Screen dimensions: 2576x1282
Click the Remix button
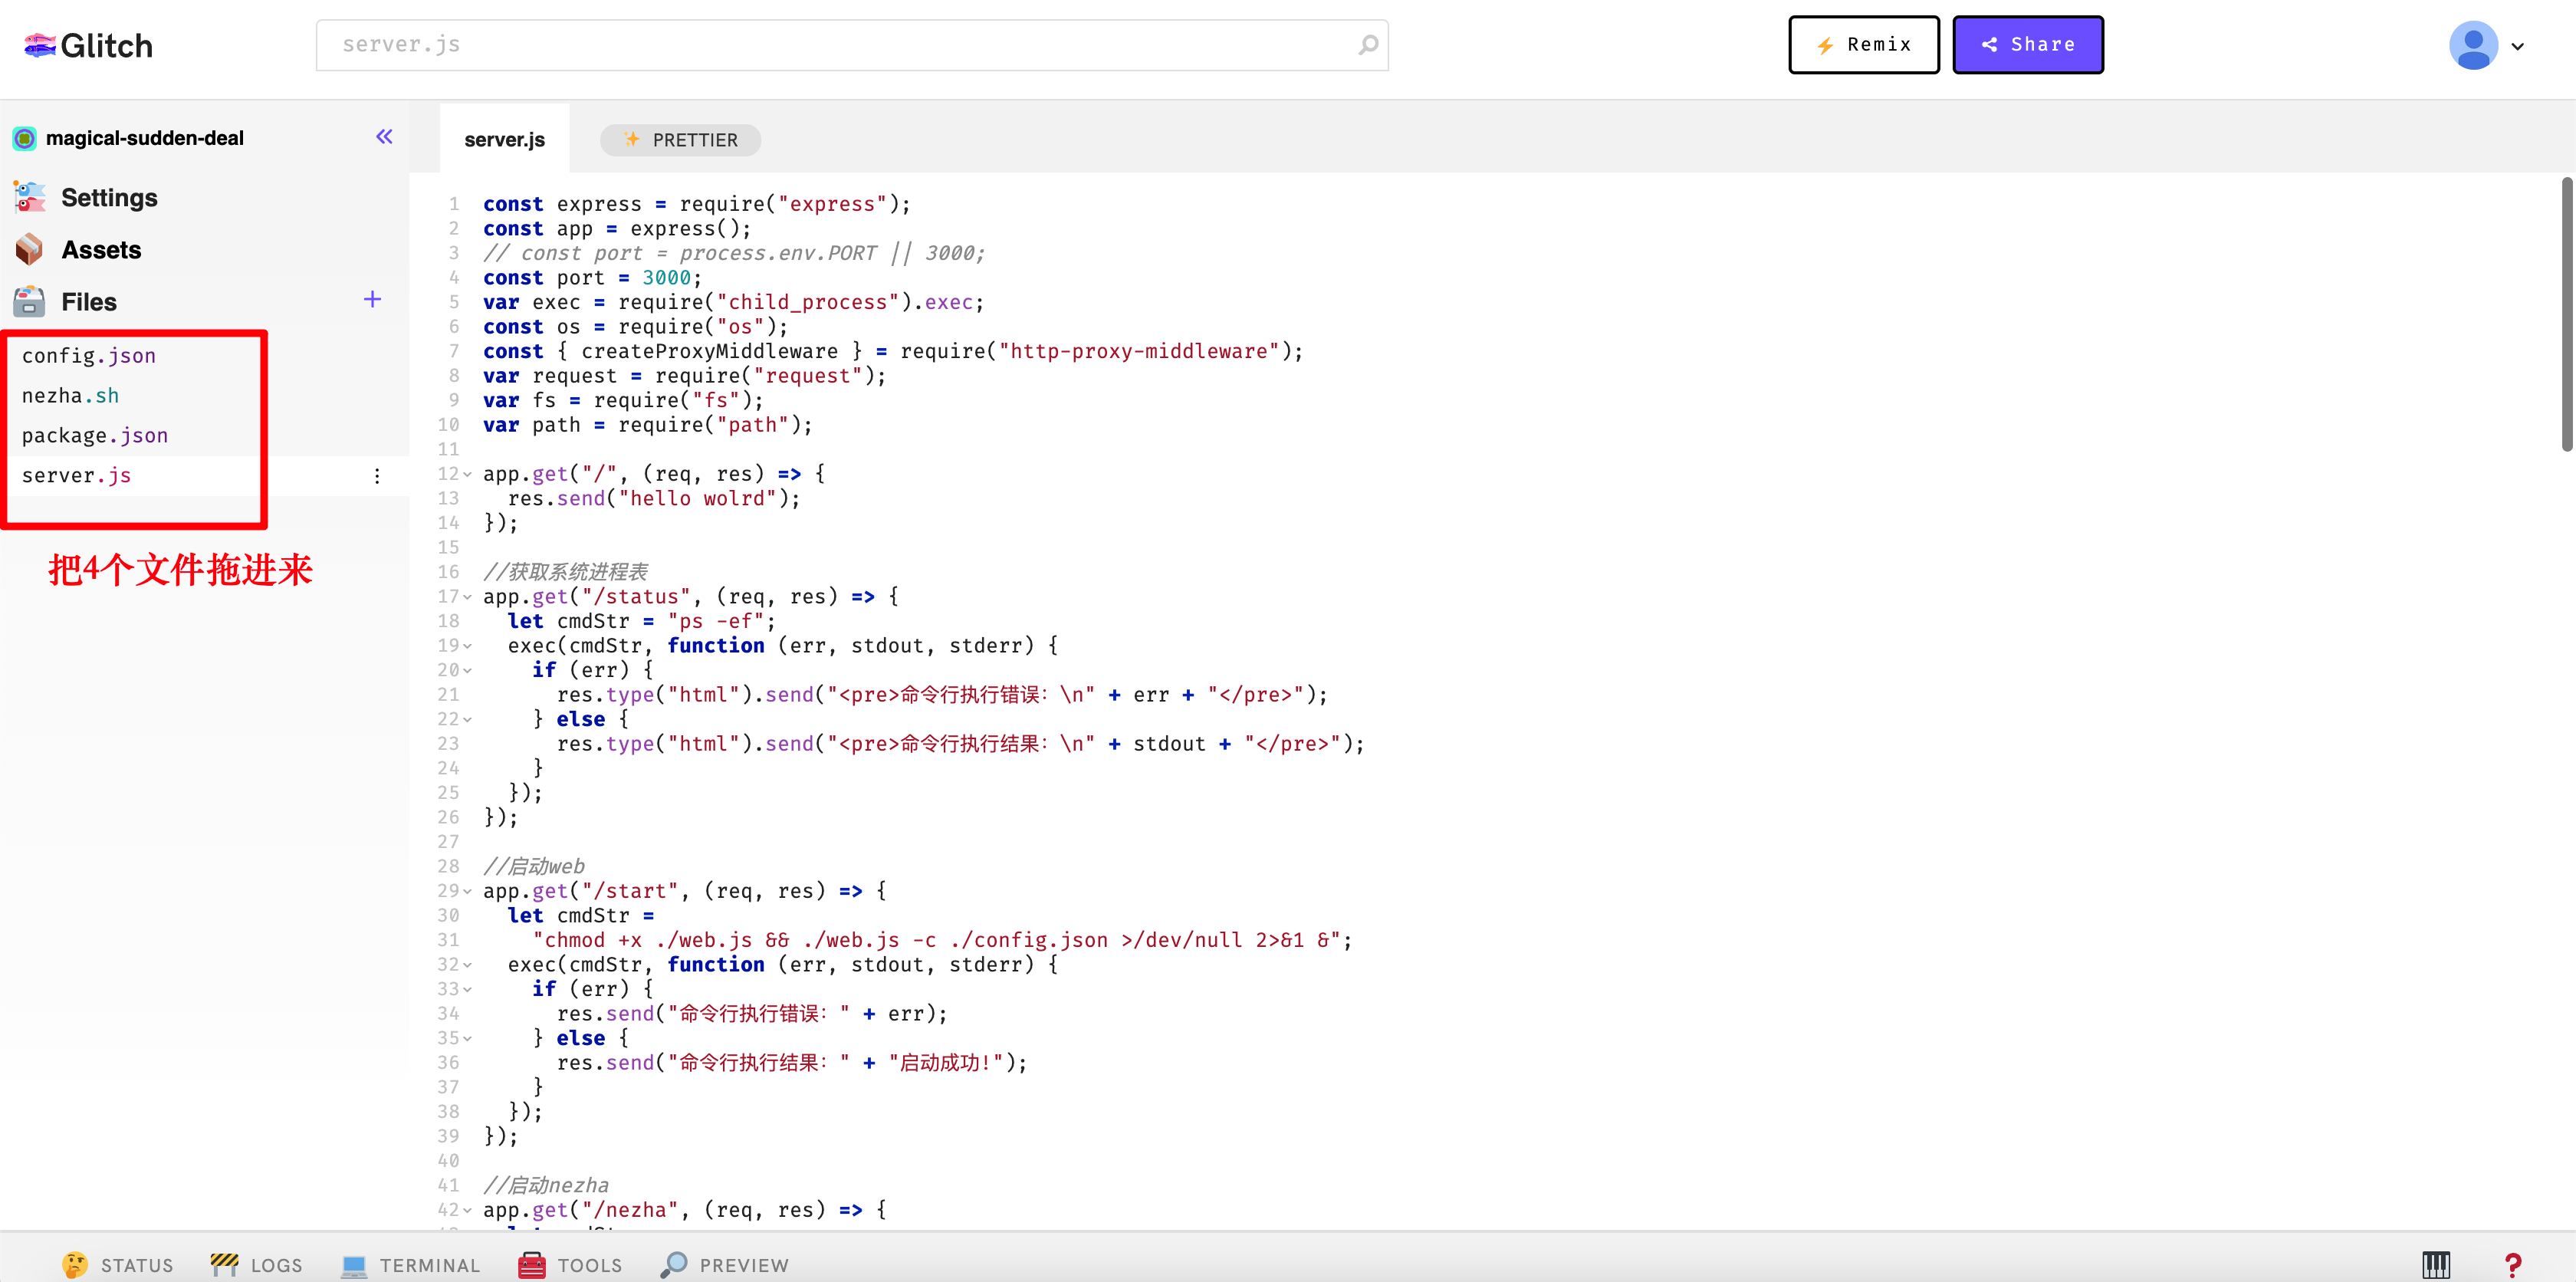pos(1864,45)
